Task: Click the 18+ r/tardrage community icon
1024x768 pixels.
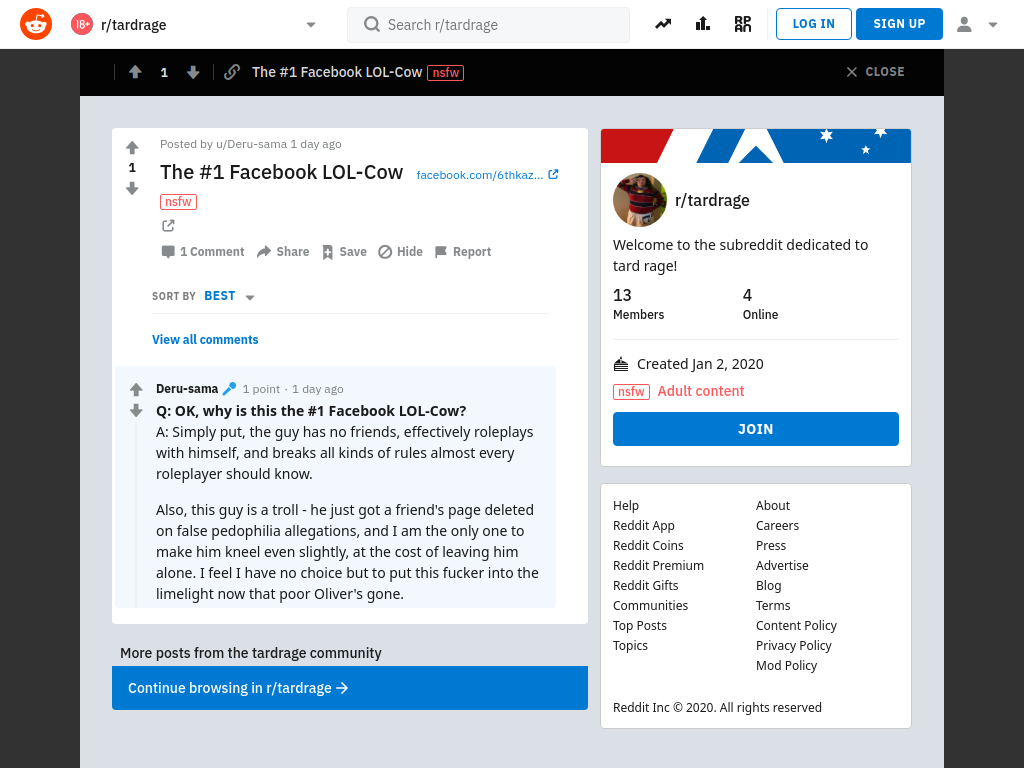Action: 82,24
